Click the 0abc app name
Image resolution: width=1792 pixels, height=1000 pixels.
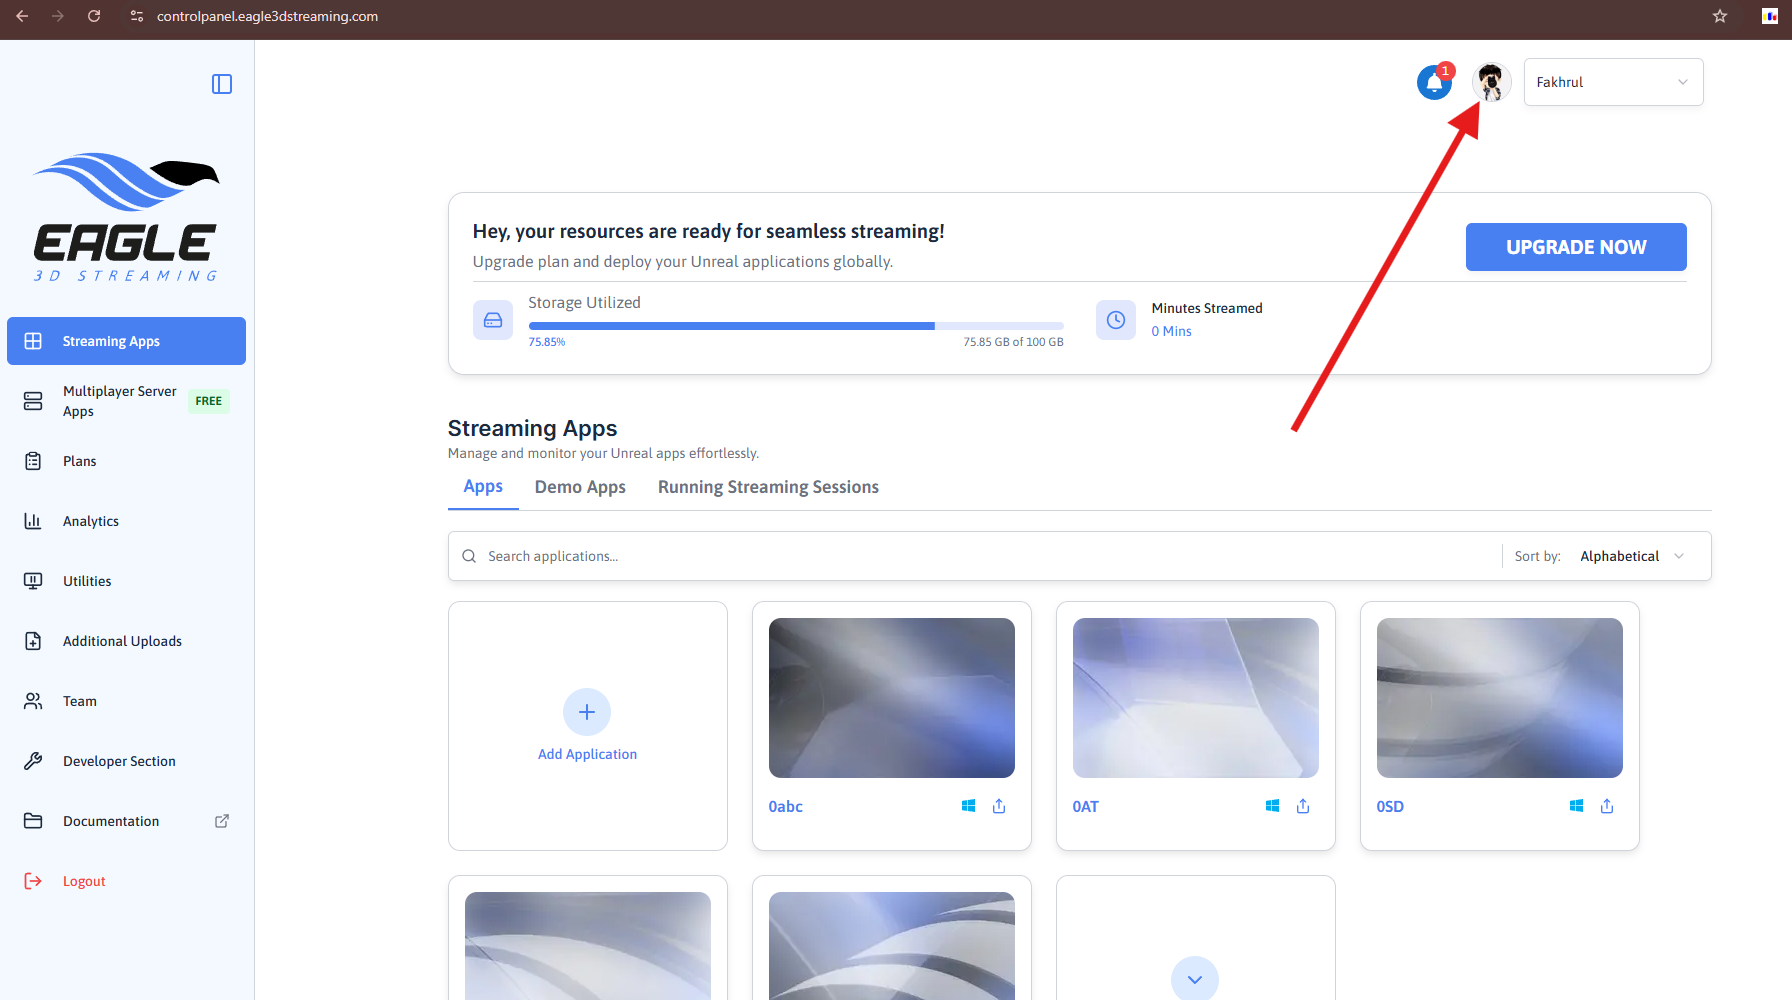[x=786, y=807]
